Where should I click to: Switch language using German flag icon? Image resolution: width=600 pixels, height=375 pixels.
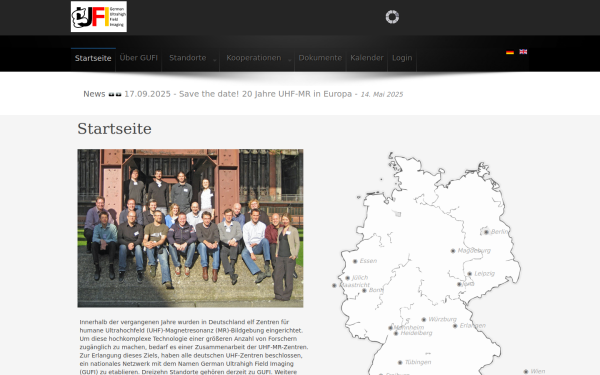tap(510, 52)
